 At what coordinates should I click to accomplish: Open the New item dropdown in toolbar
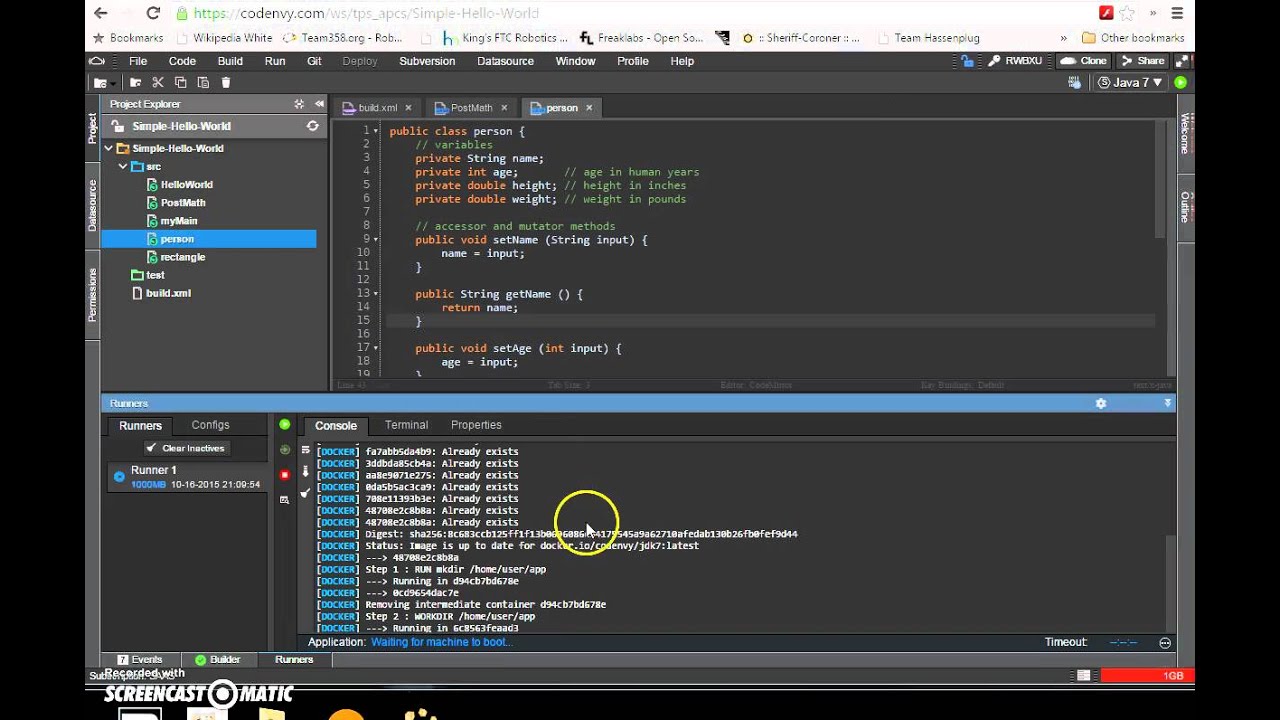click(104, 83)
